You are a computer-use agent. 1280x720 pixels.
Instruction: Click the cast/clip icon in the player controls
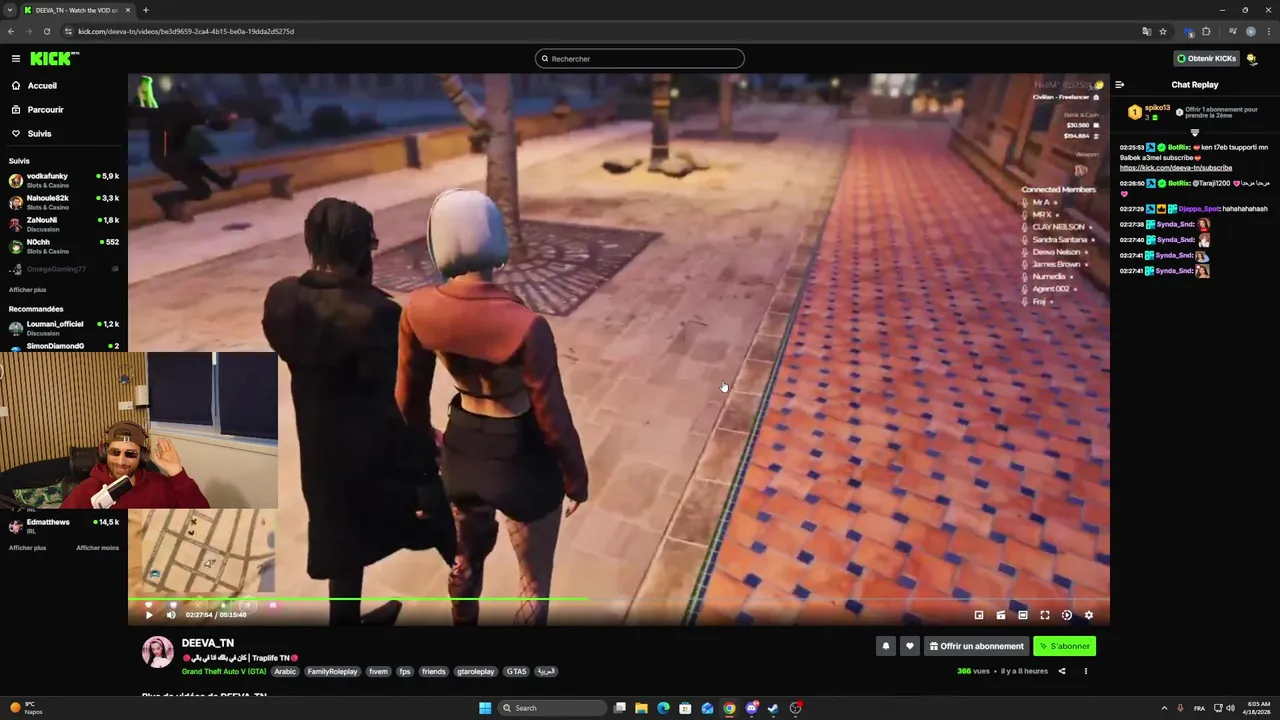[1001, 615]
